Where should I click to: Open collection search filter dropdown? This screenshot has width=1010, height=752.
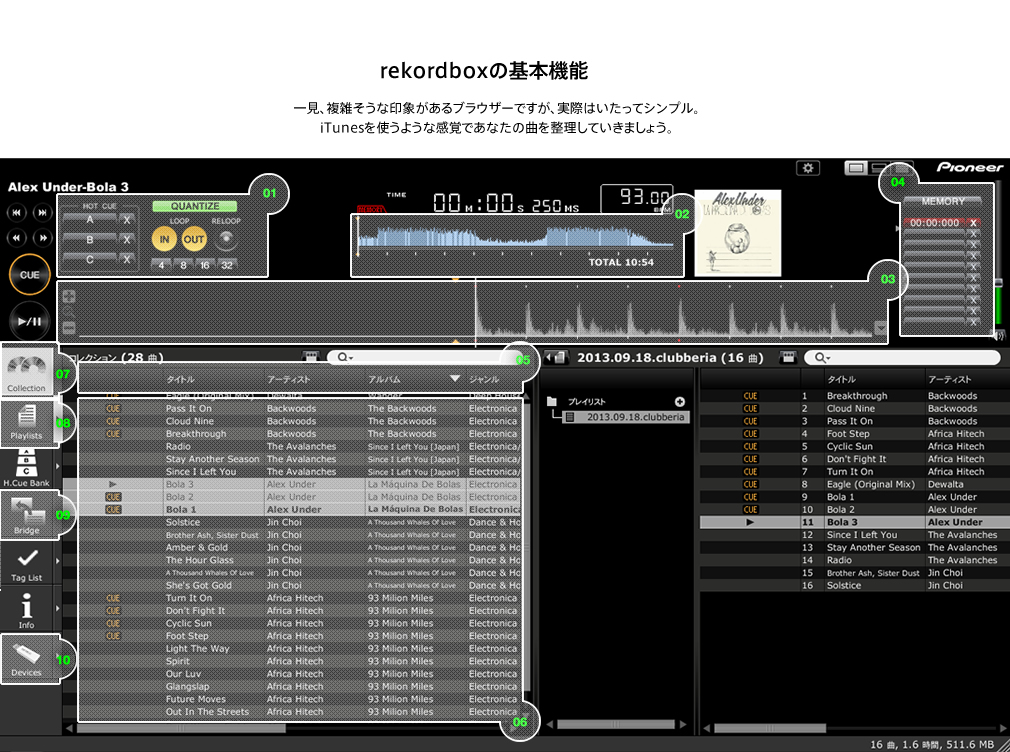point(345,357)
